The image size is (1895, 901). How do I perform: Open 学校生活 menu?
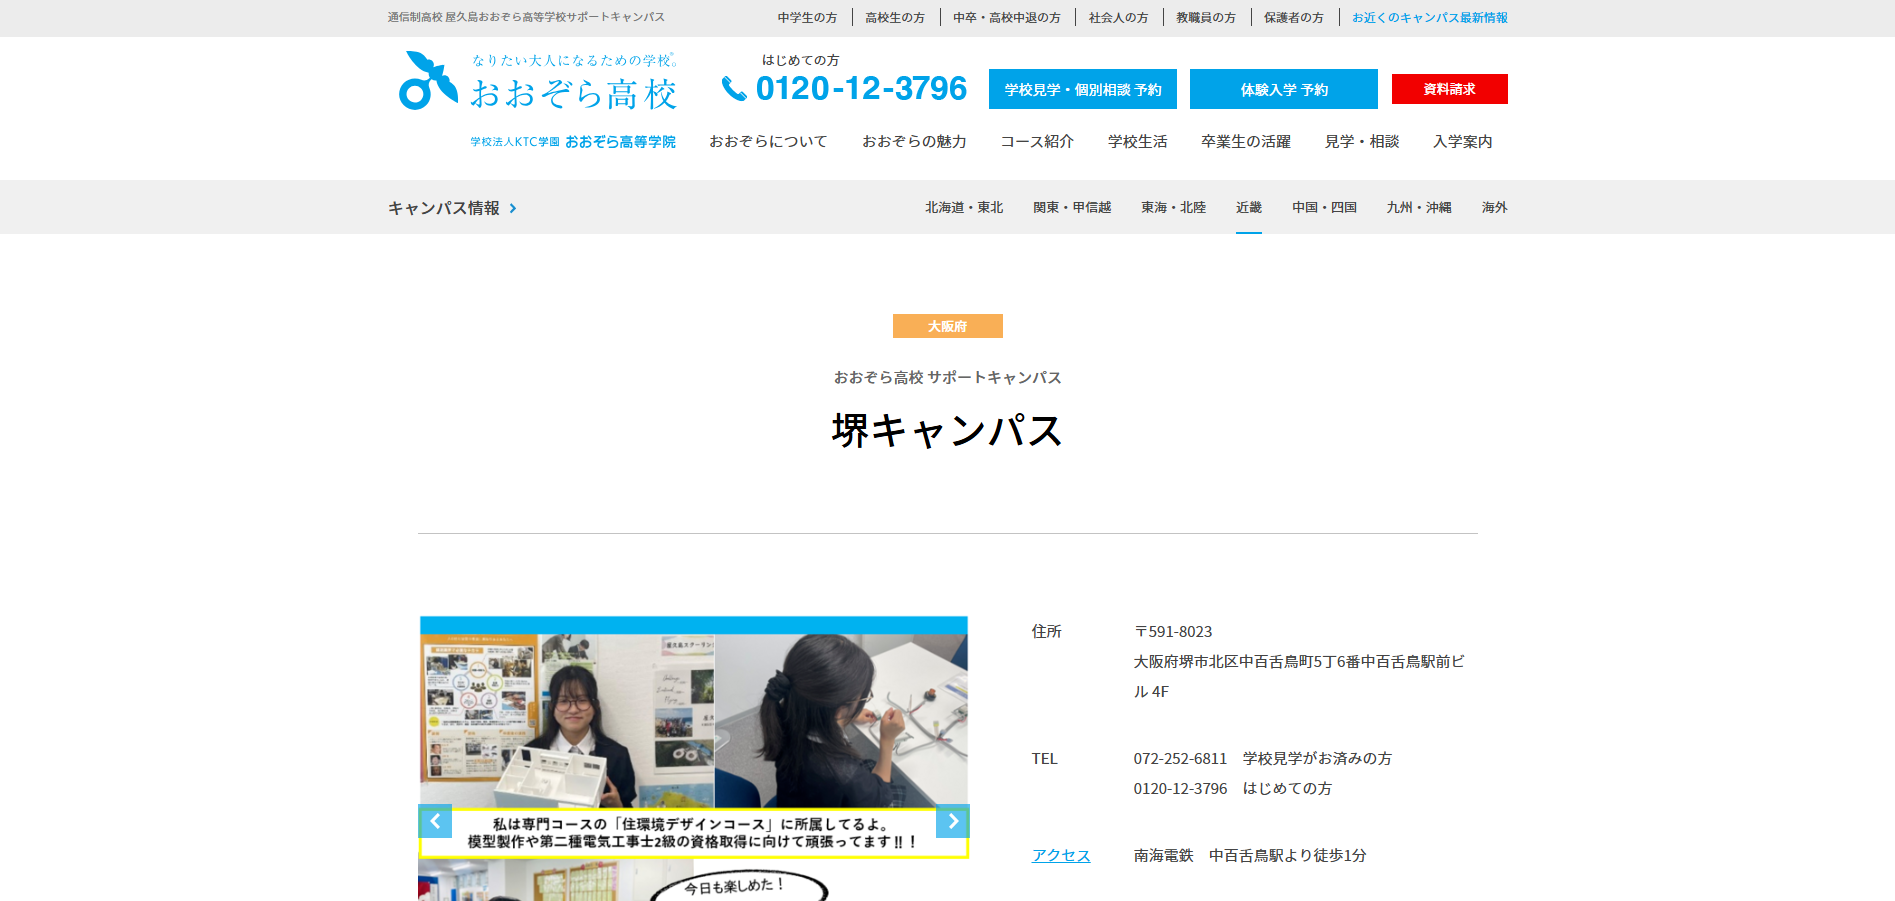[1138, 142]
